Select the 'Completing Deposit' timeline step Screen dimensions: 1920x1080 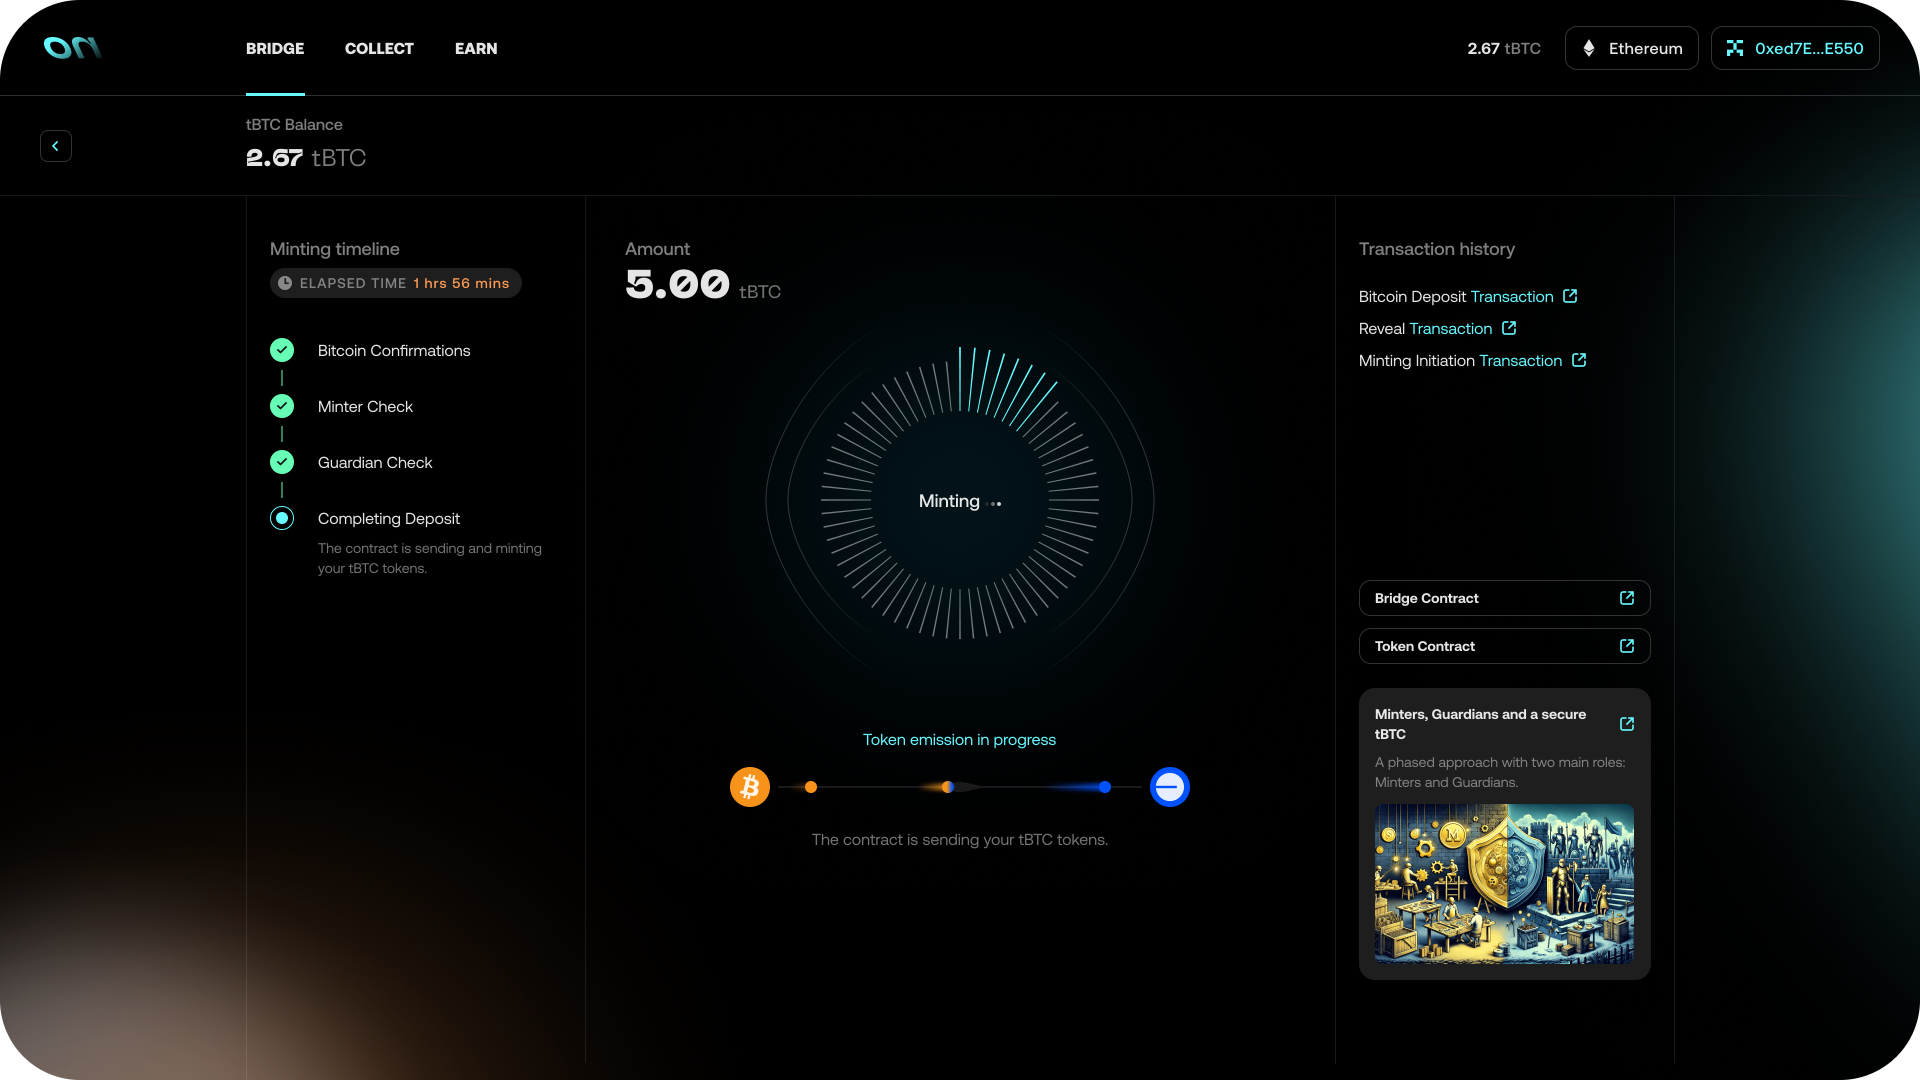click(x=389, y=518)
